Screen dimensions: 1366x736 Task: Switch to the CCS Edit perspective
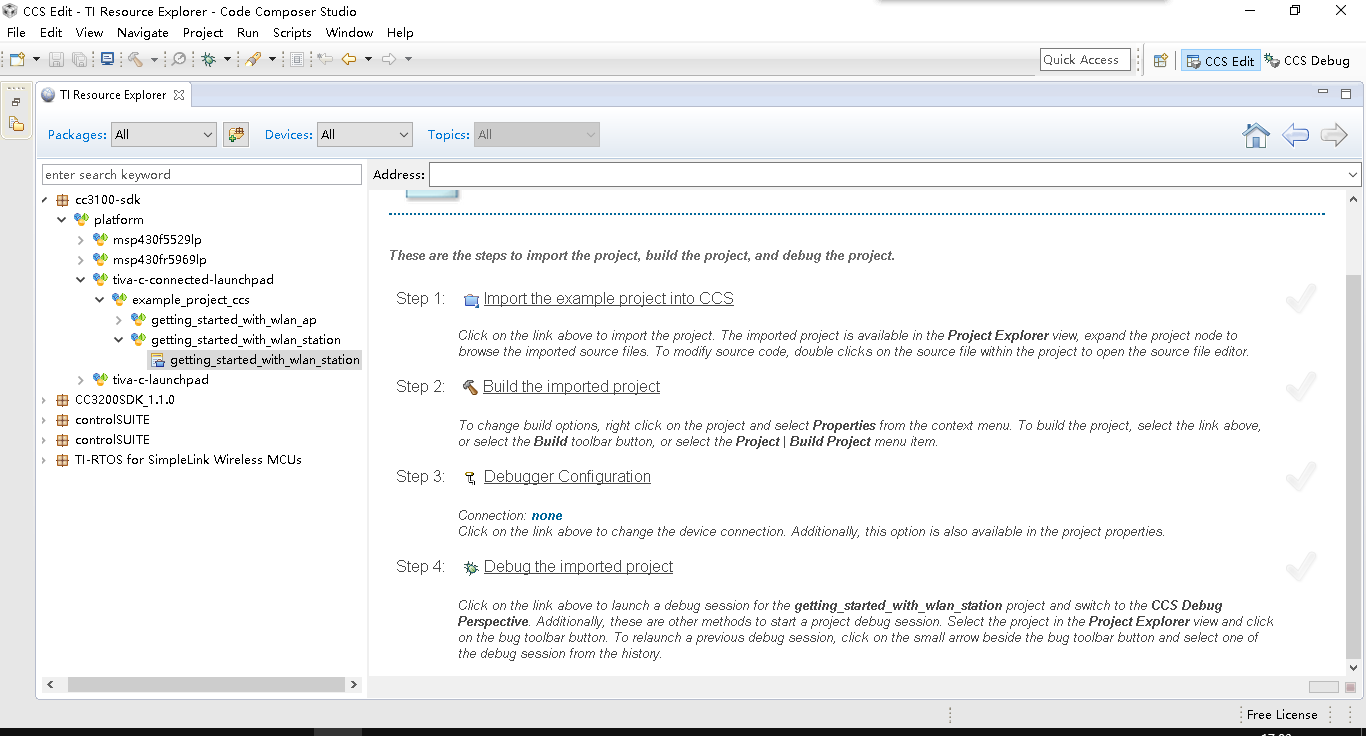(1220, 60)
